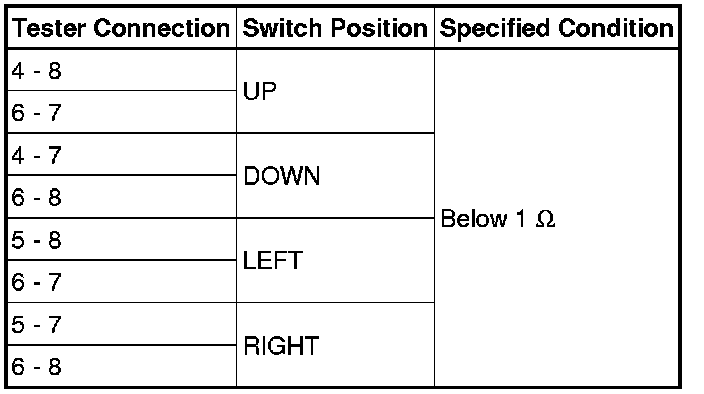Click the 6 - 7 cell beside UP
704x394 pixels.
pos(122,112)
